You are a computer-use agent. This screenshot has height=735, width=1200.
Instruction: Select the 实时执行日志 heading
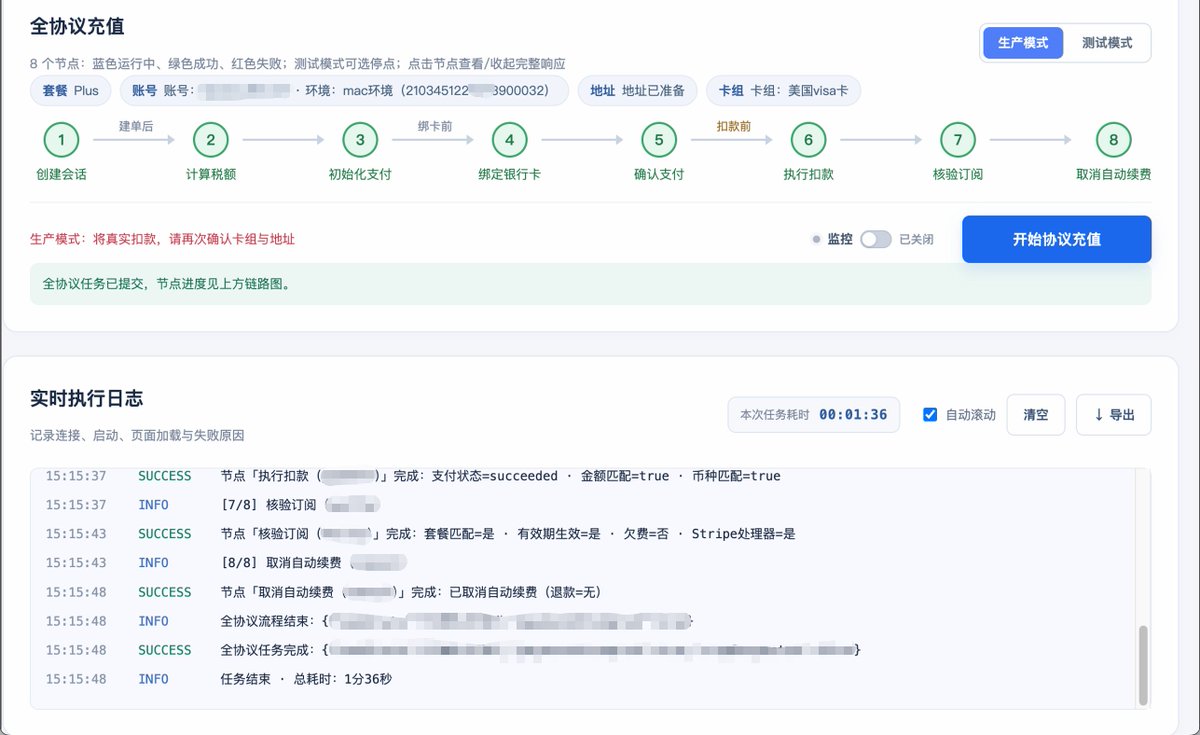coord(87,398)
